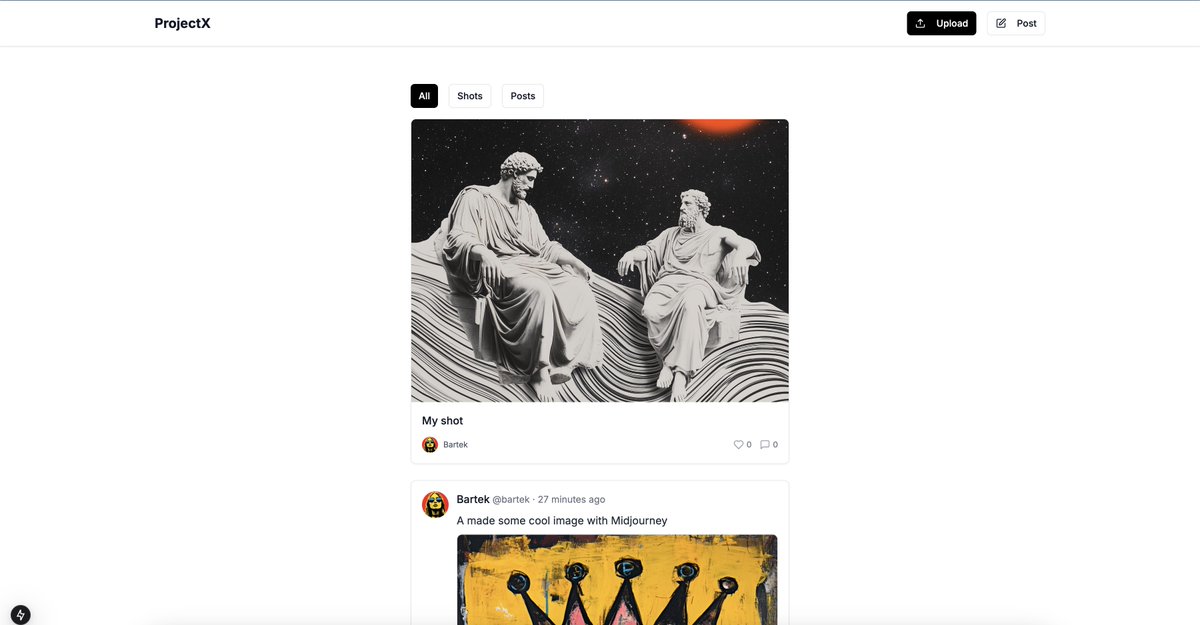Click the lightning bolt dev indicator icon
1200x625 pixels.
point(20,615)
